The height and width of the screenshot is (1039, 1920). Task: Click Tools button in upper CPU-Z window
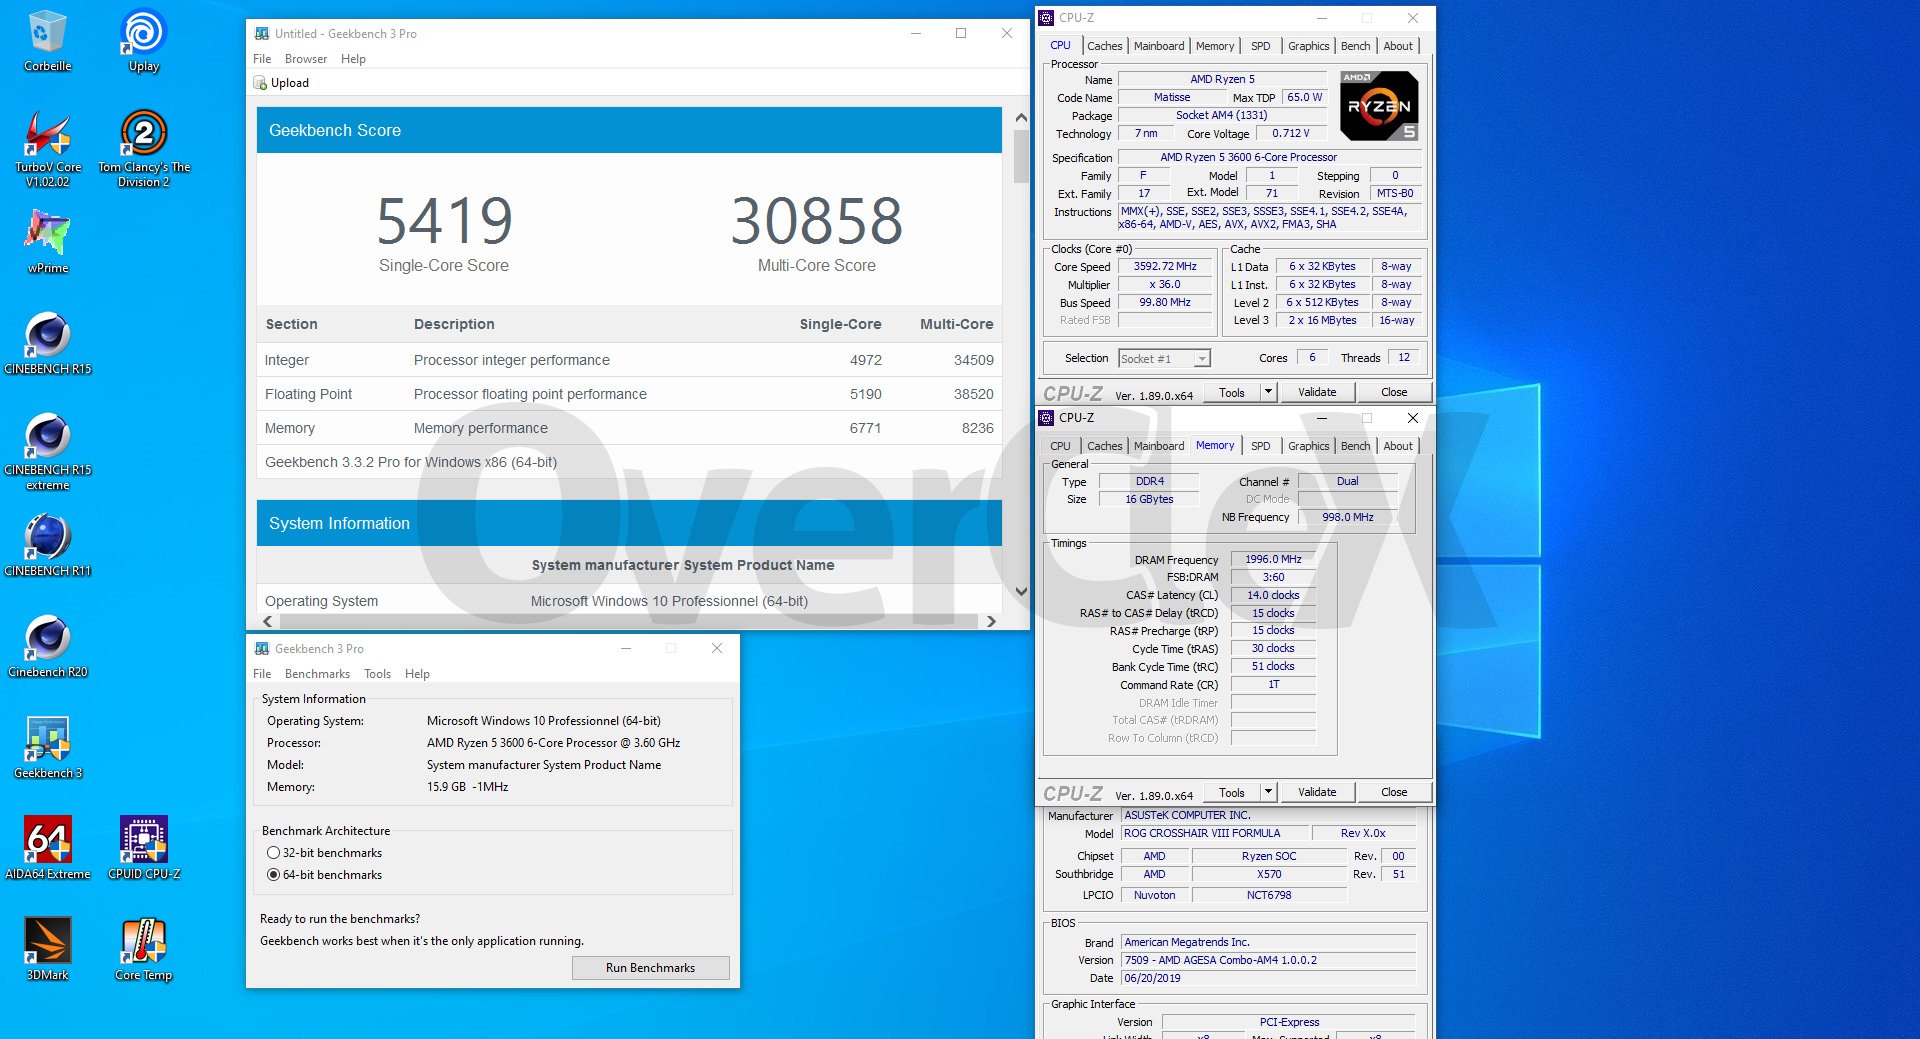[x=1232, y=392]
